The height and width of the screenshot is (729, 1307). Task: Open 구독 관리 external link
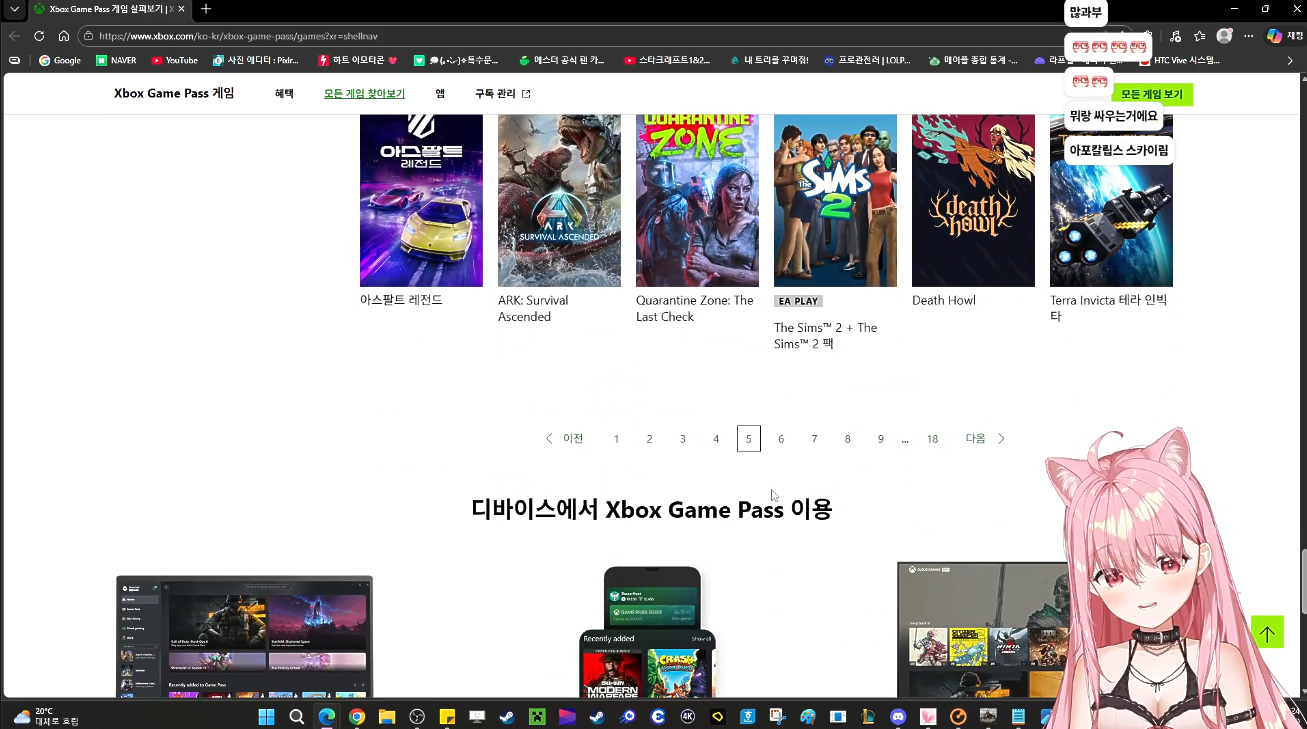[x=502, y=94]
